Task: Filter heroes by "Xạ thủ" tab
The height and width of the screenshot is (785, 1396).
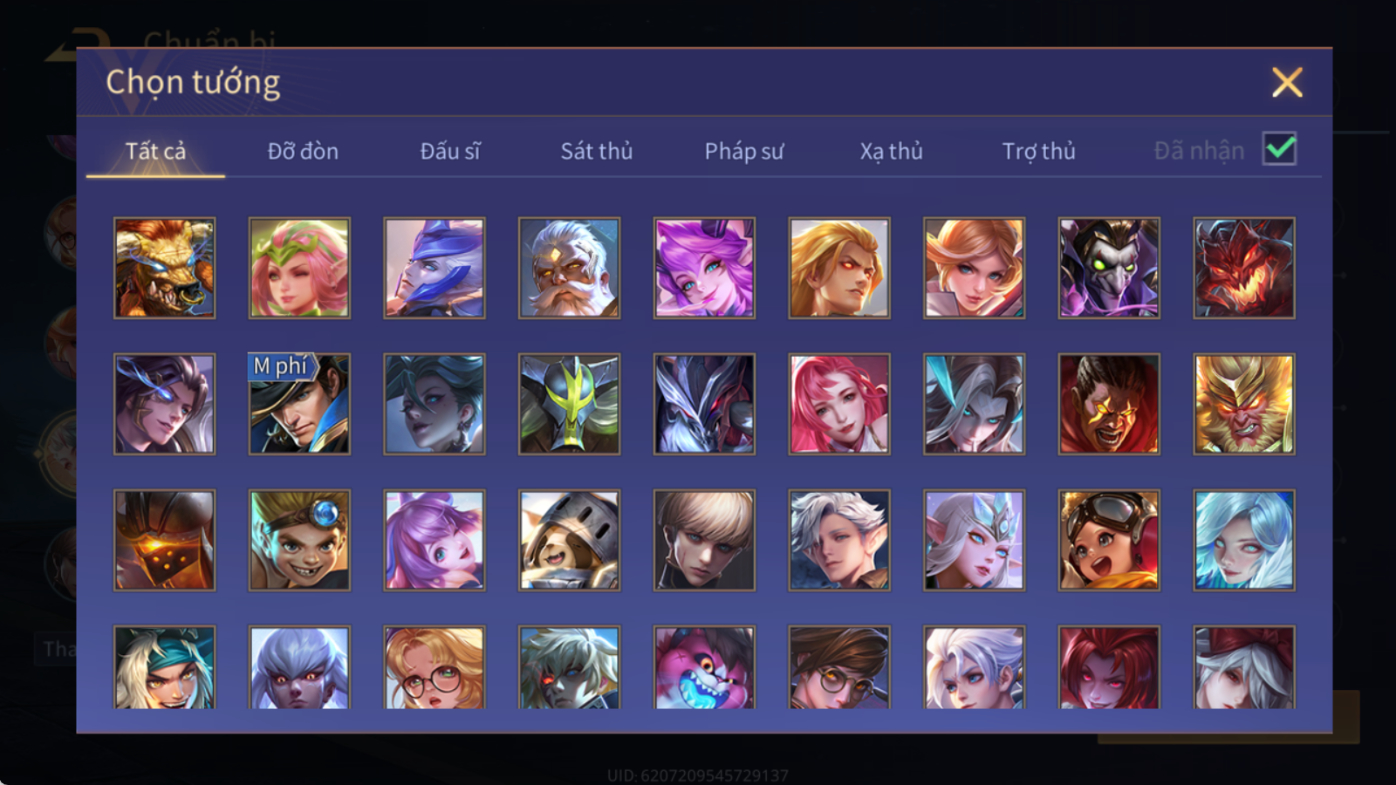Action: [891, 151]
